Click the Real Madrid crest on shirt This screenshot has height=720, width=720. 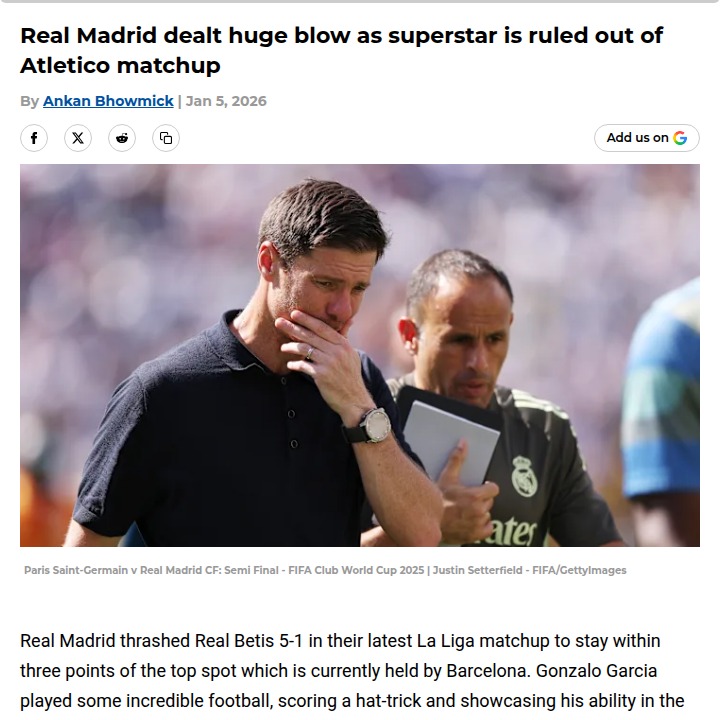[524, 476]
